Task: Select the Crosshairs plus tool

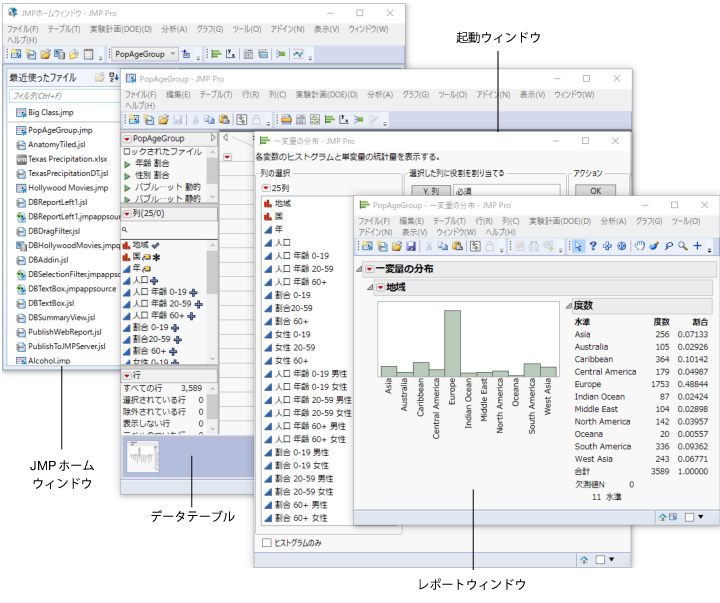Action: click(698, 246)
